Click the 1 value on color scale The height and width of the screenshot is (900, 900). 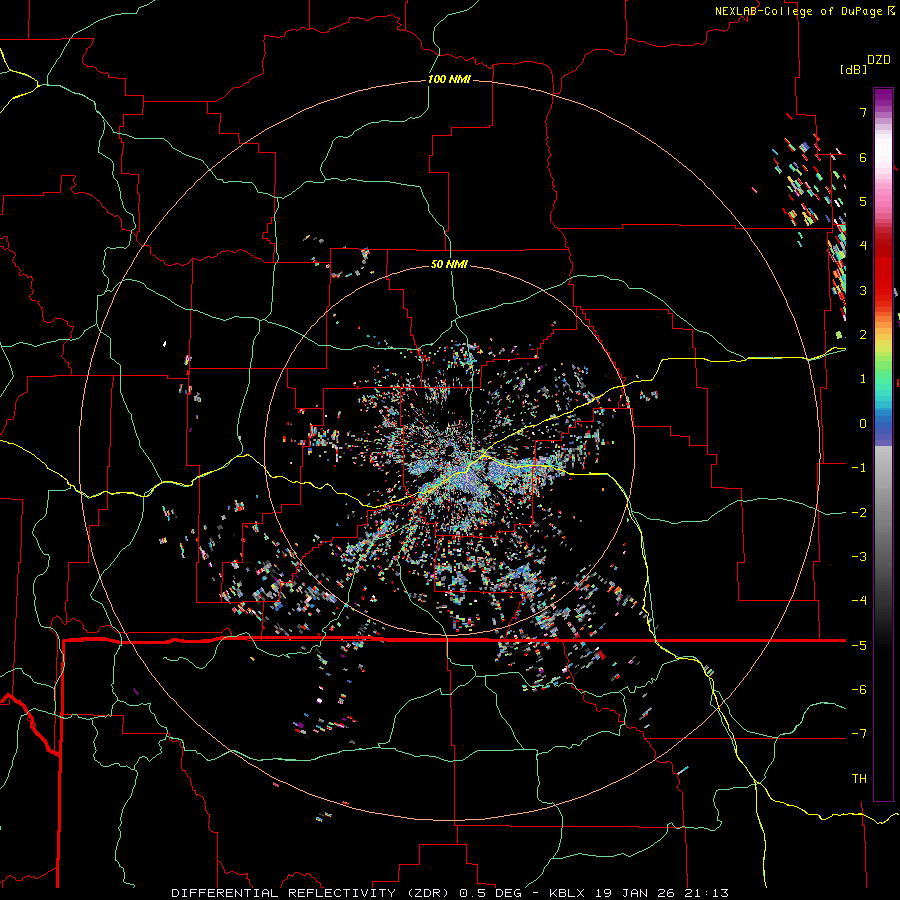(x=863, y=379)
